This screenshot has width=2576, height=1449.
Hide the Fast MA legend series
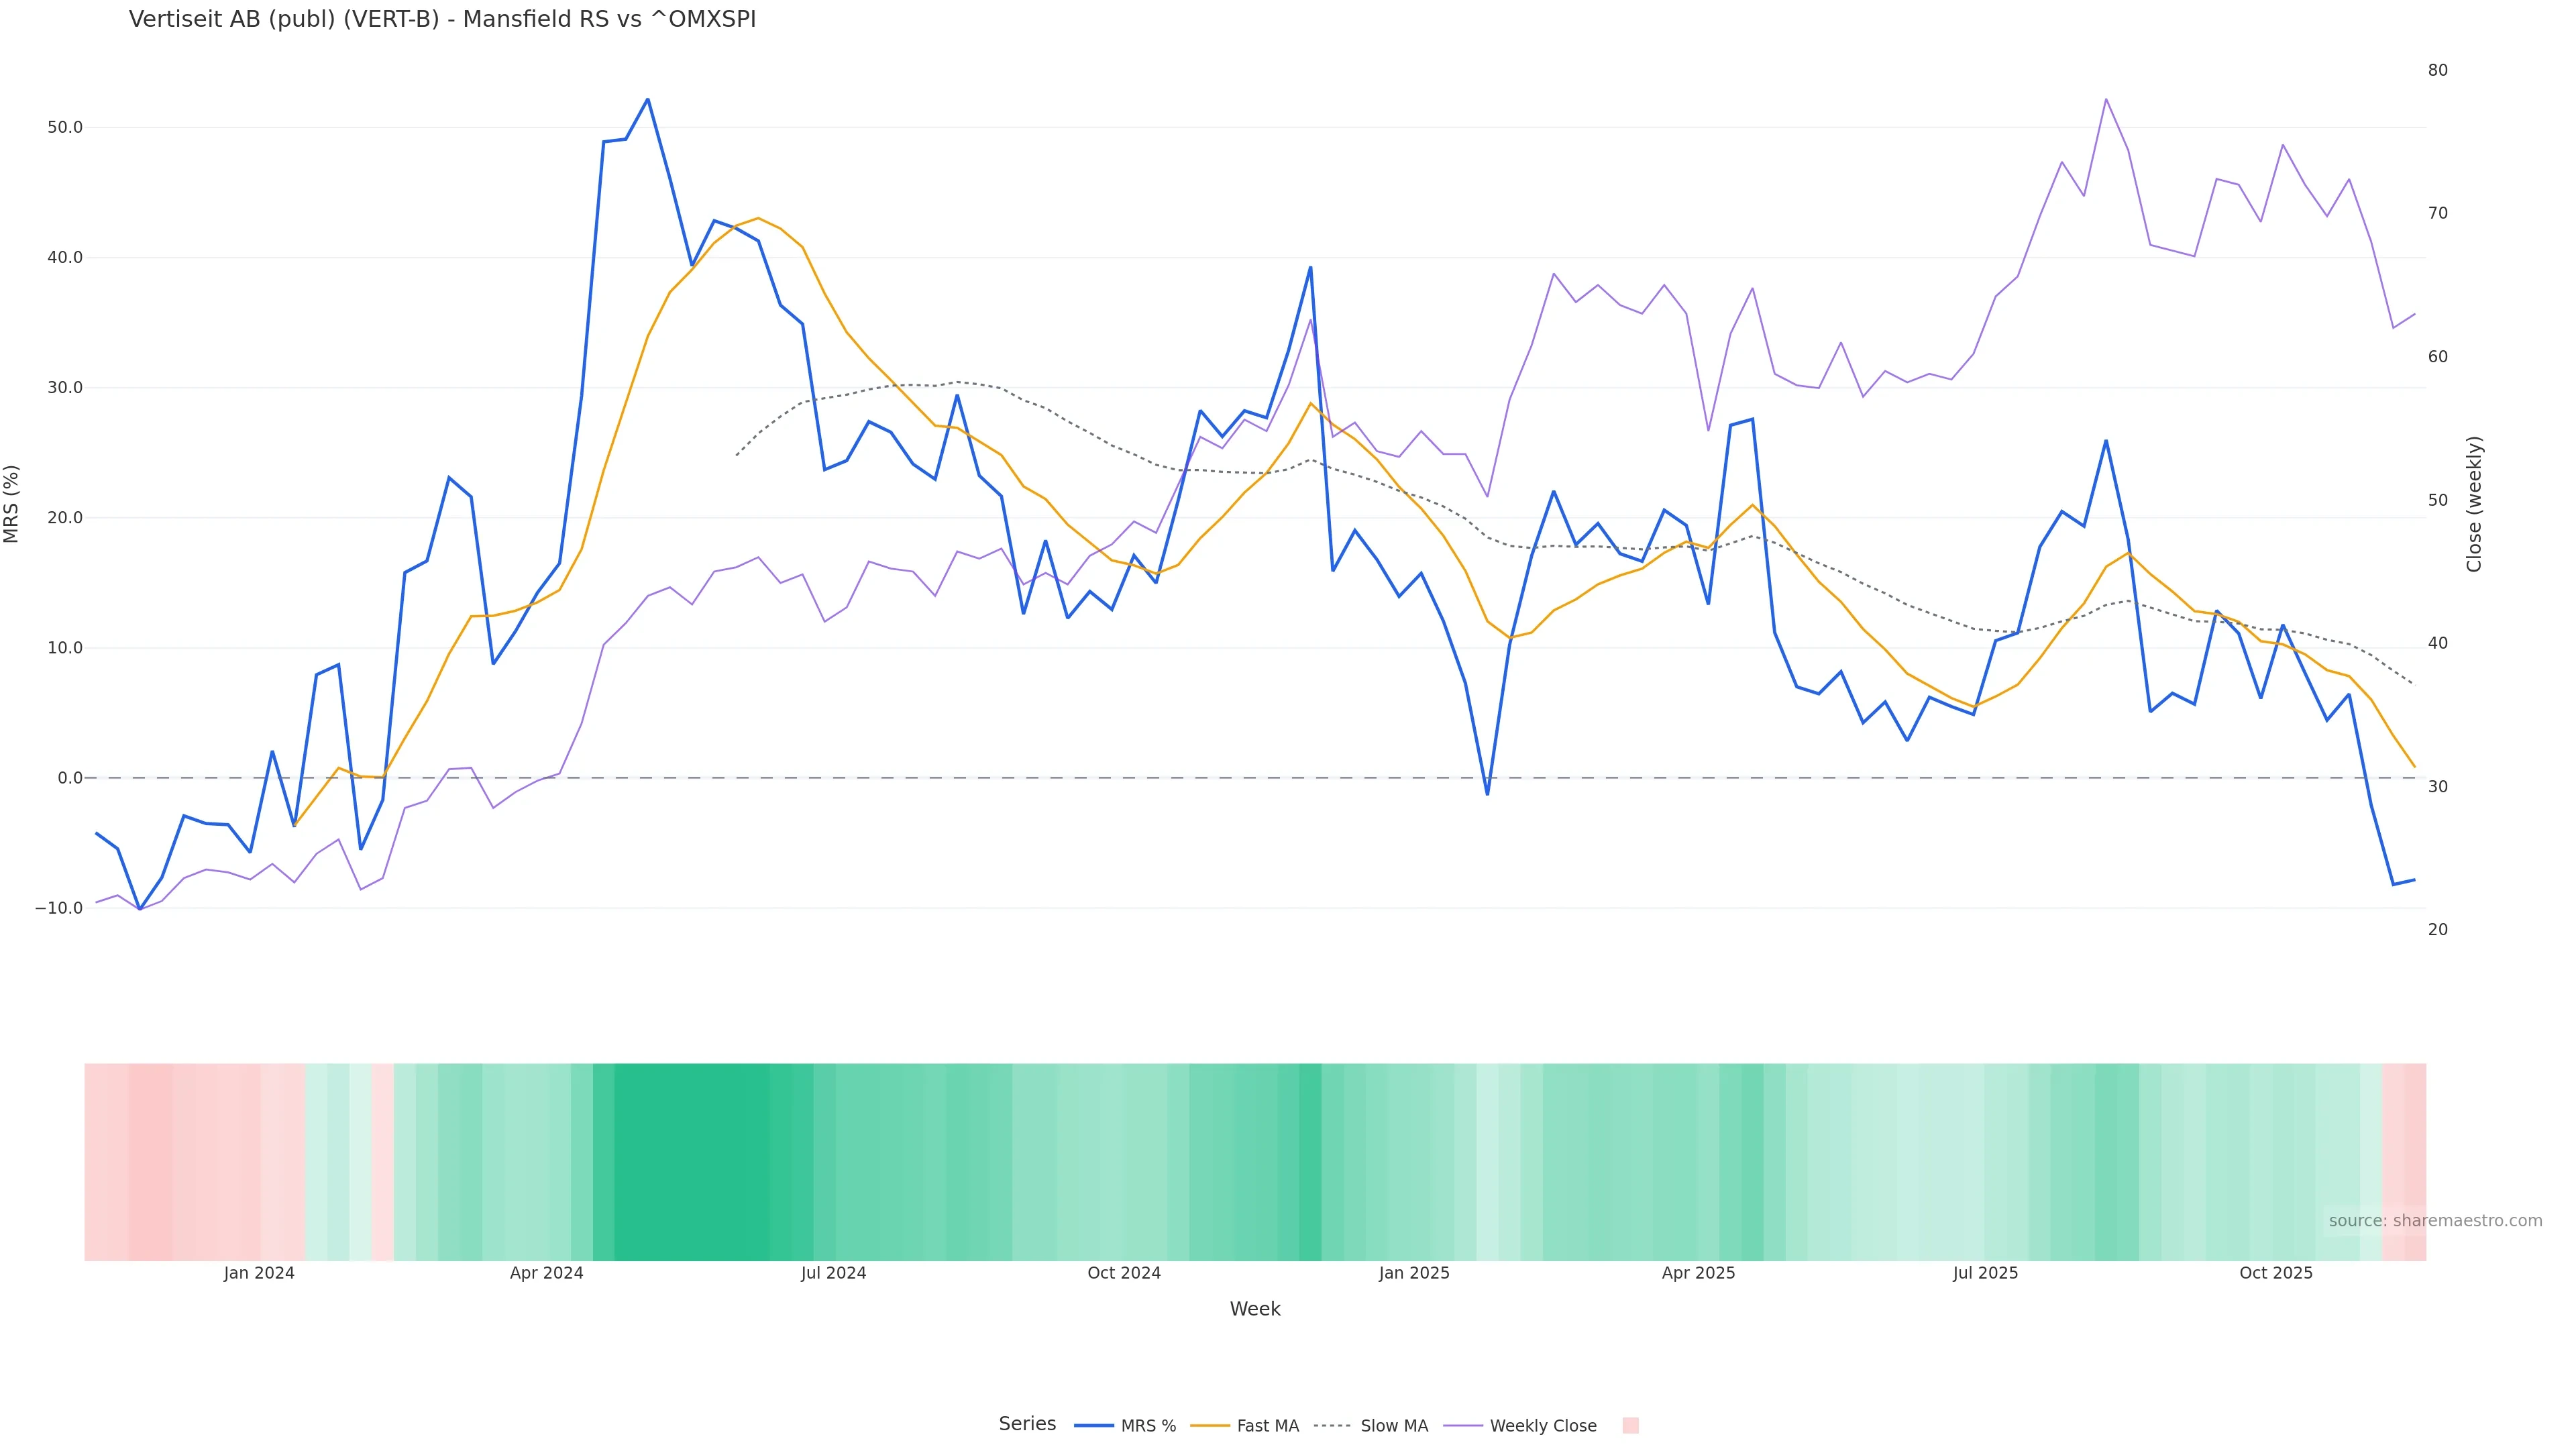click(1267, 1425)
